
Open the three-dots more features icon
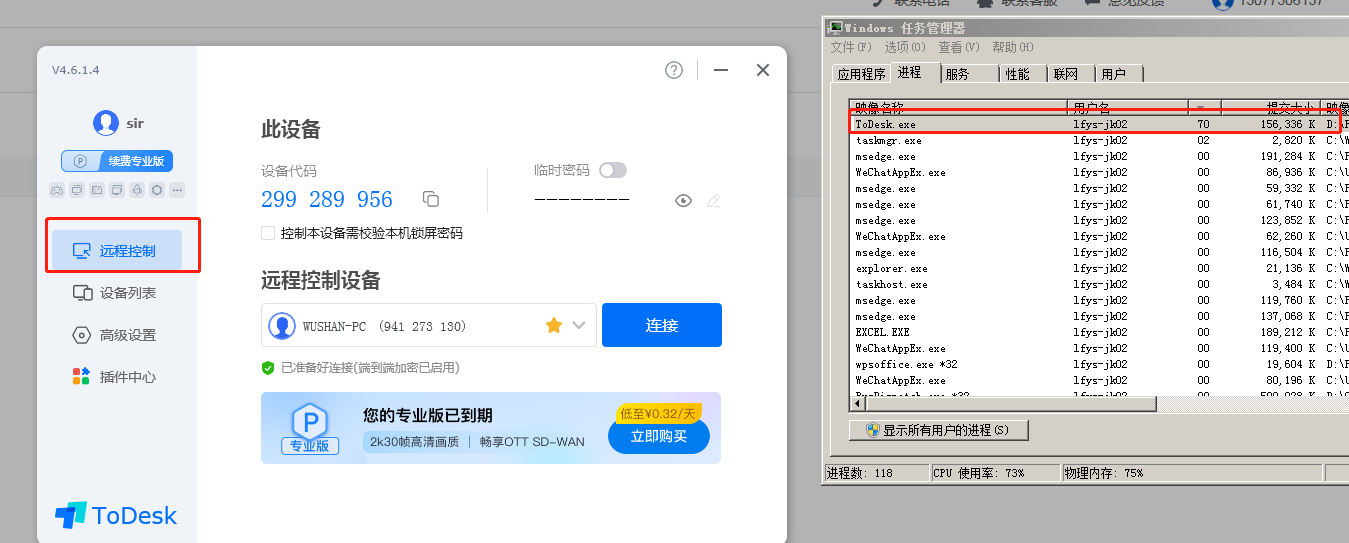177,190
